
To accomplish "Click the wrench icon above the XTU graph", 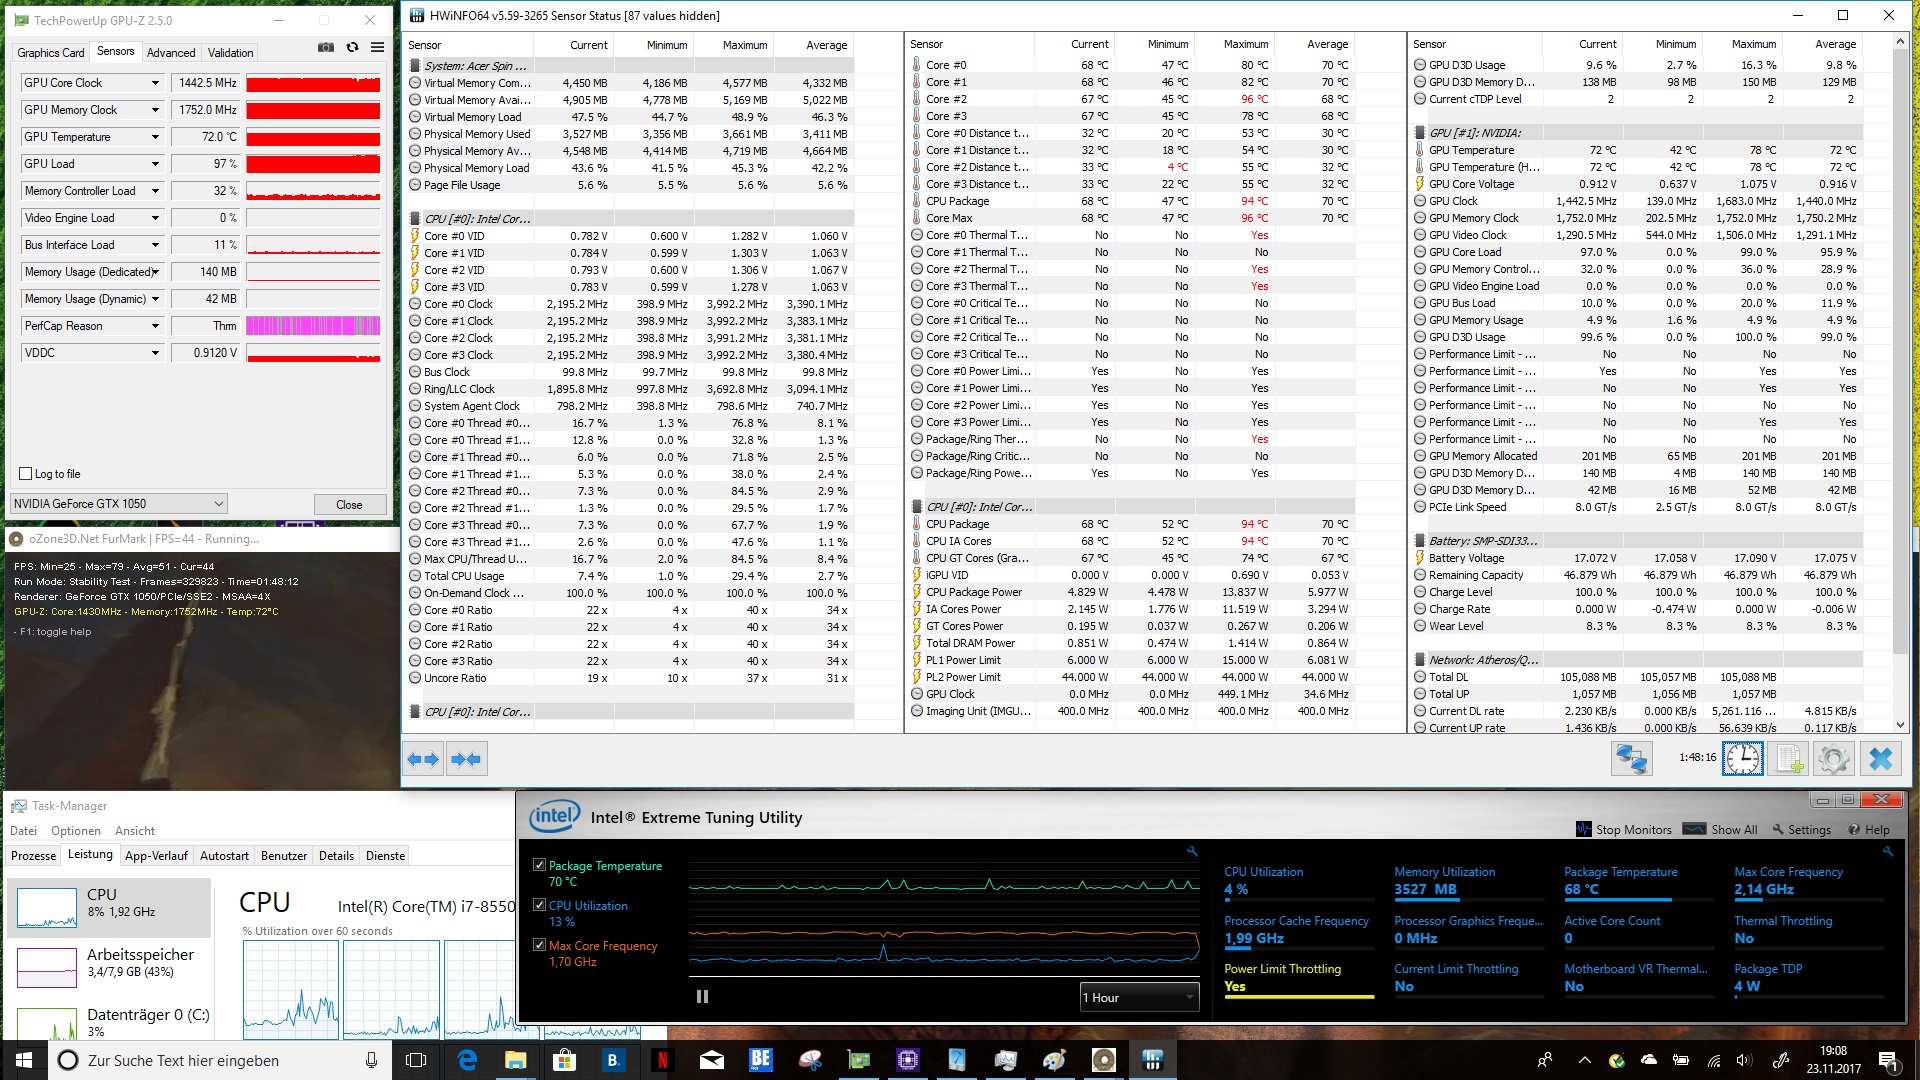I will pyautogui.click(x=1192, y=851).
